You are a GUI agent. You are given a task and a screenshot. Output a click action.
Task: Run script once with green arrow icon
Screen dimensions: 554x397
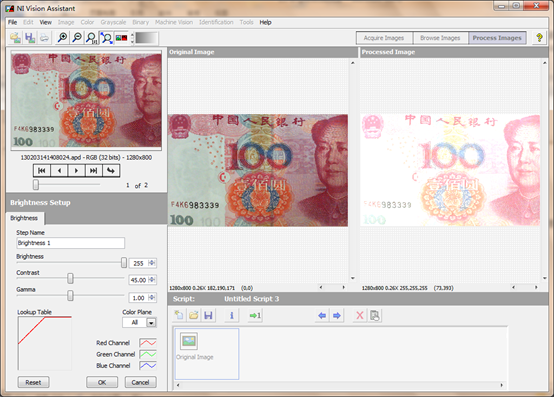click(255, 315)
